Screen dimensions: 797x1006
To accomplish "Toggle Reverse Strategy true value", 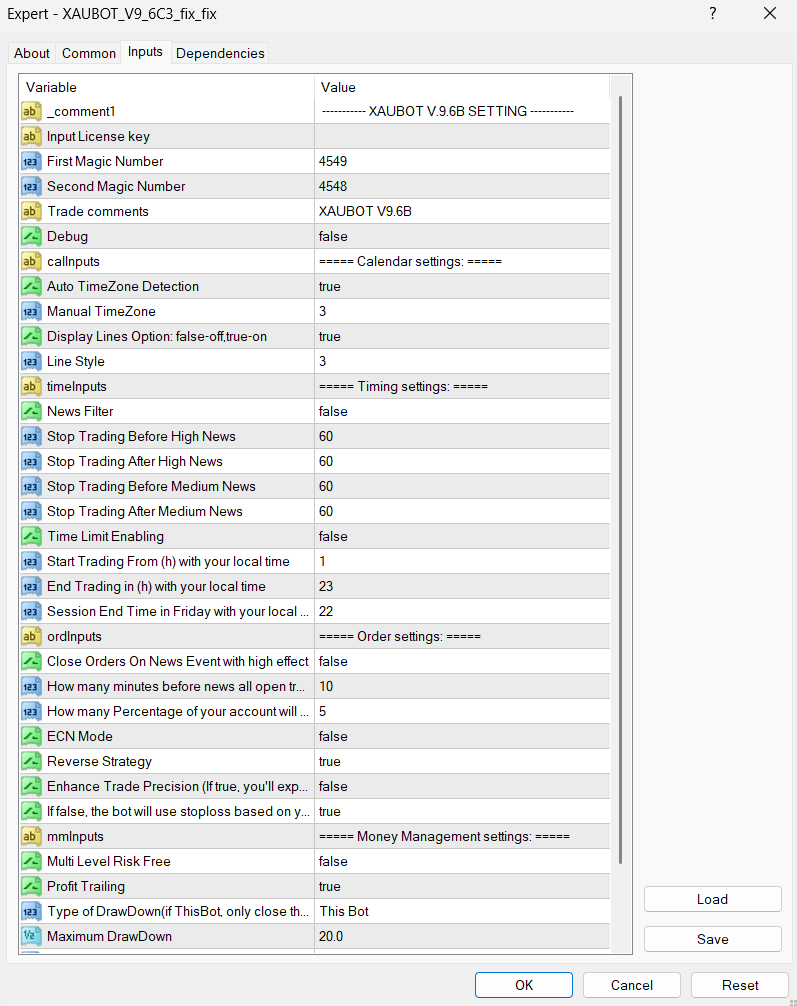I will tap(462, 761).
